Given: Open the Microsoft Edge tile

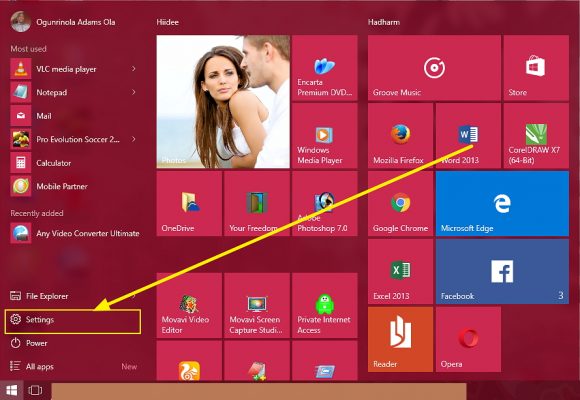Looking at the screenshot, I should [x=502, y=204].
